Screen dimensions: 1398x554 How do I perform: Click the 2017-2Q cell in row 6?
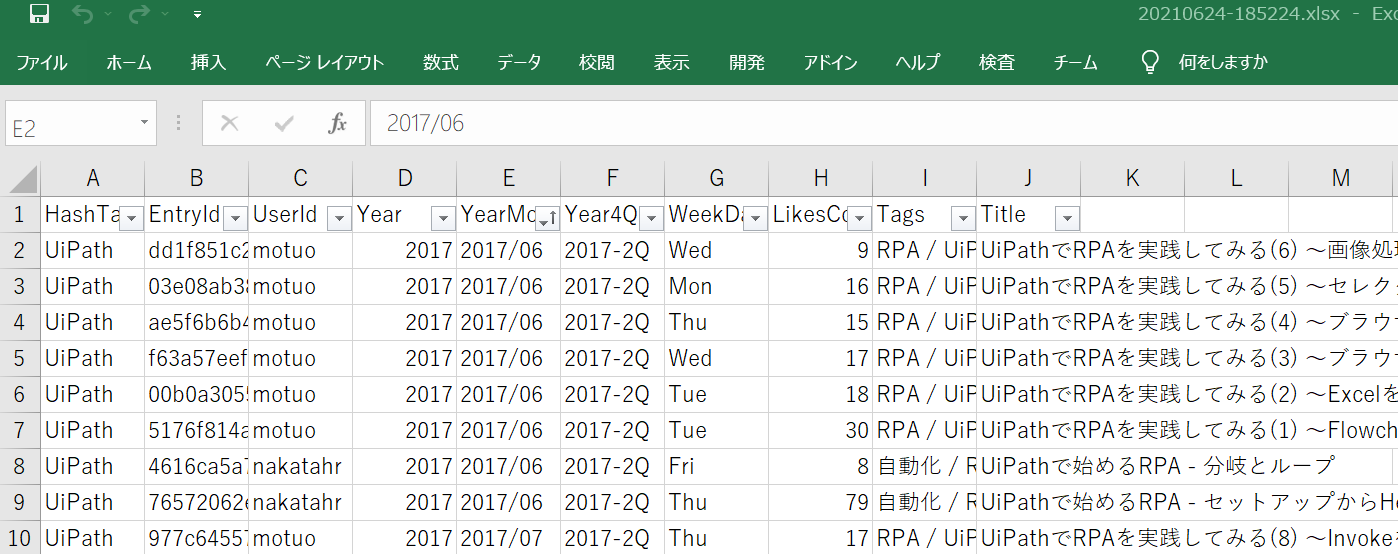613,394
